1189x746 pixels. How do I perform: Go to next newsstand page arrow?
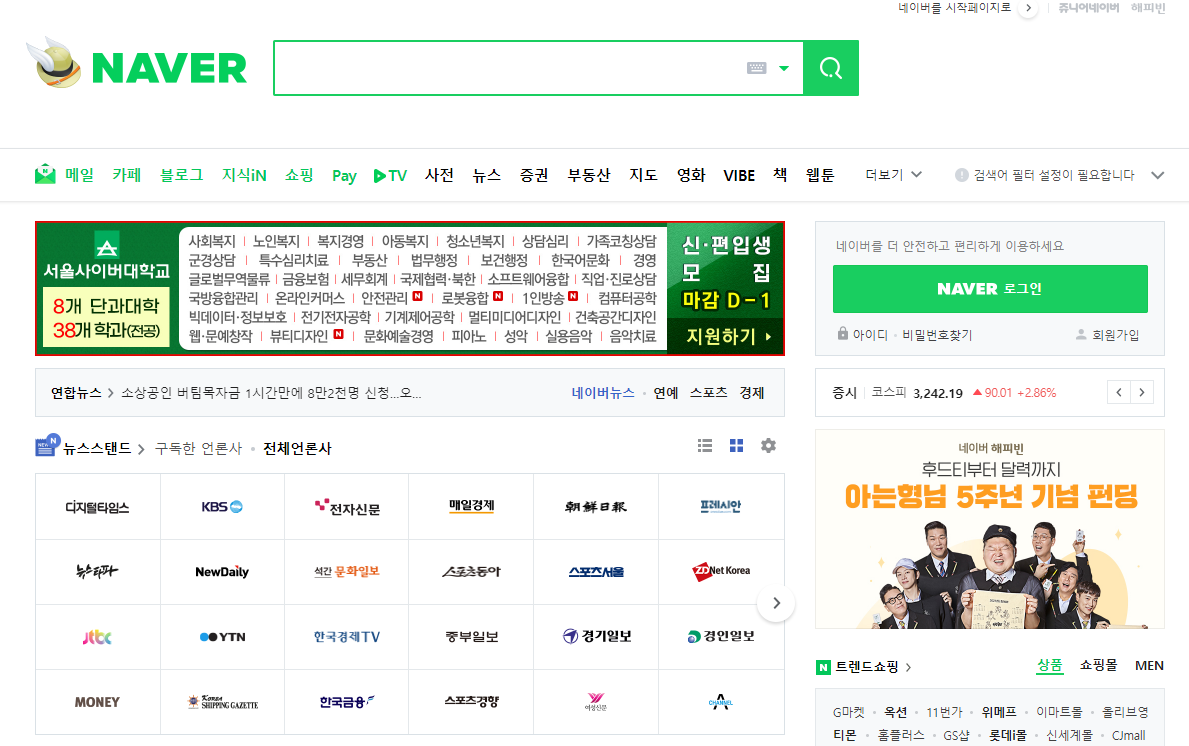pos(776,603)
